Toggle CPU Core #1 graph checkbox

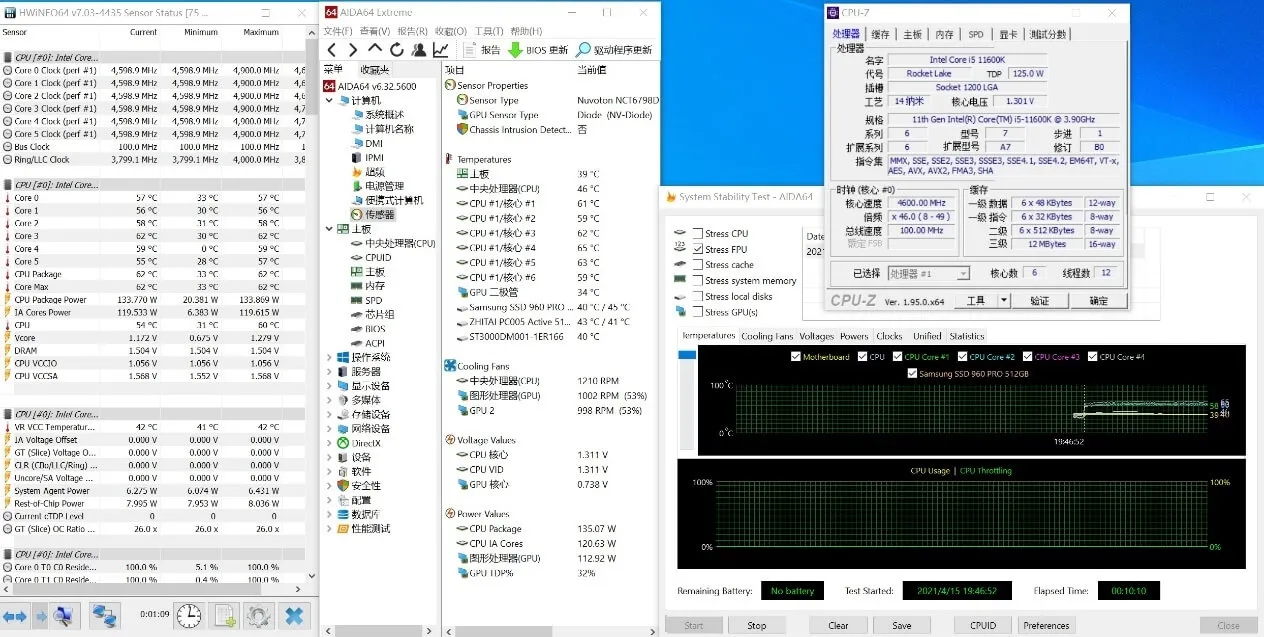[899, 357]
